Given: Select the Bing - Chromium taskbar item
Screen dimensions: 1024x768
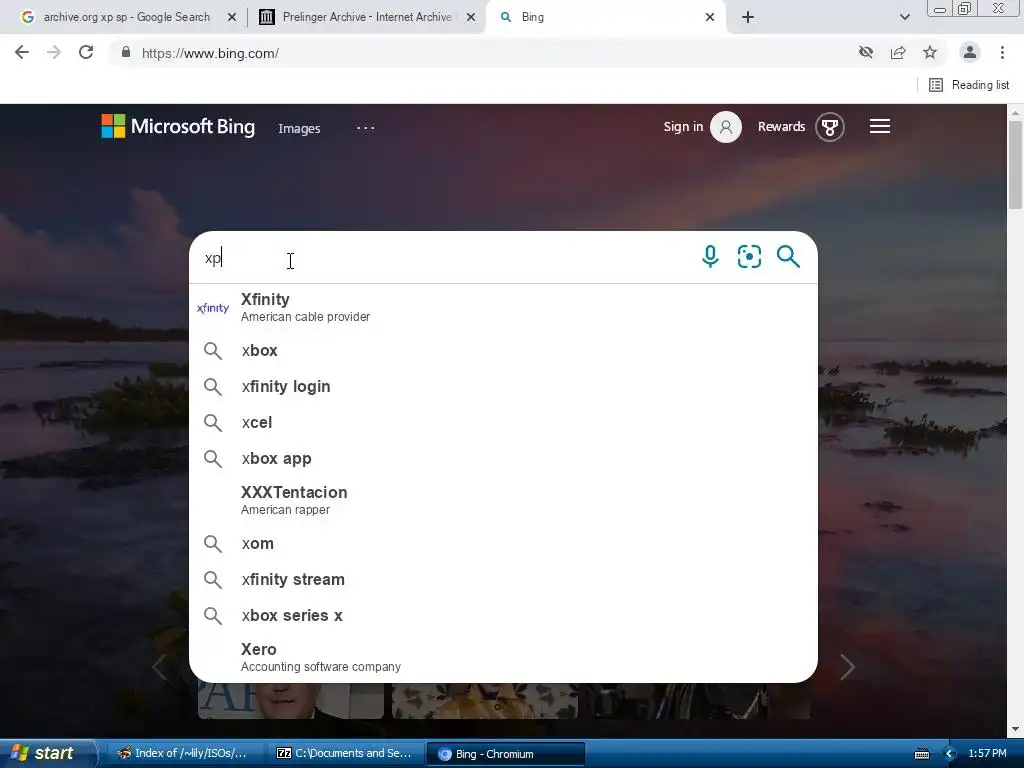Looking at the screenshot, I should point(505,754).
